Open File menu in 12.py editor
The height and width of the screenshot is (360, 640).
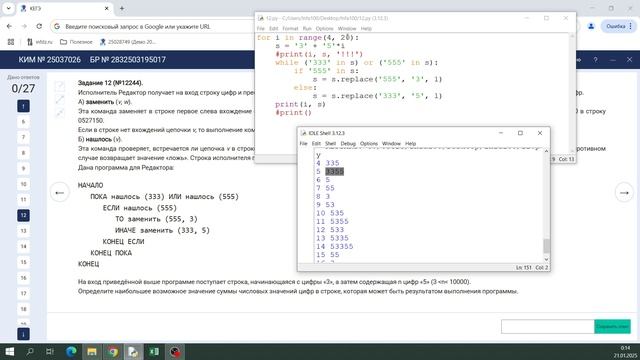pyautogui.click(x=260, y=28)
